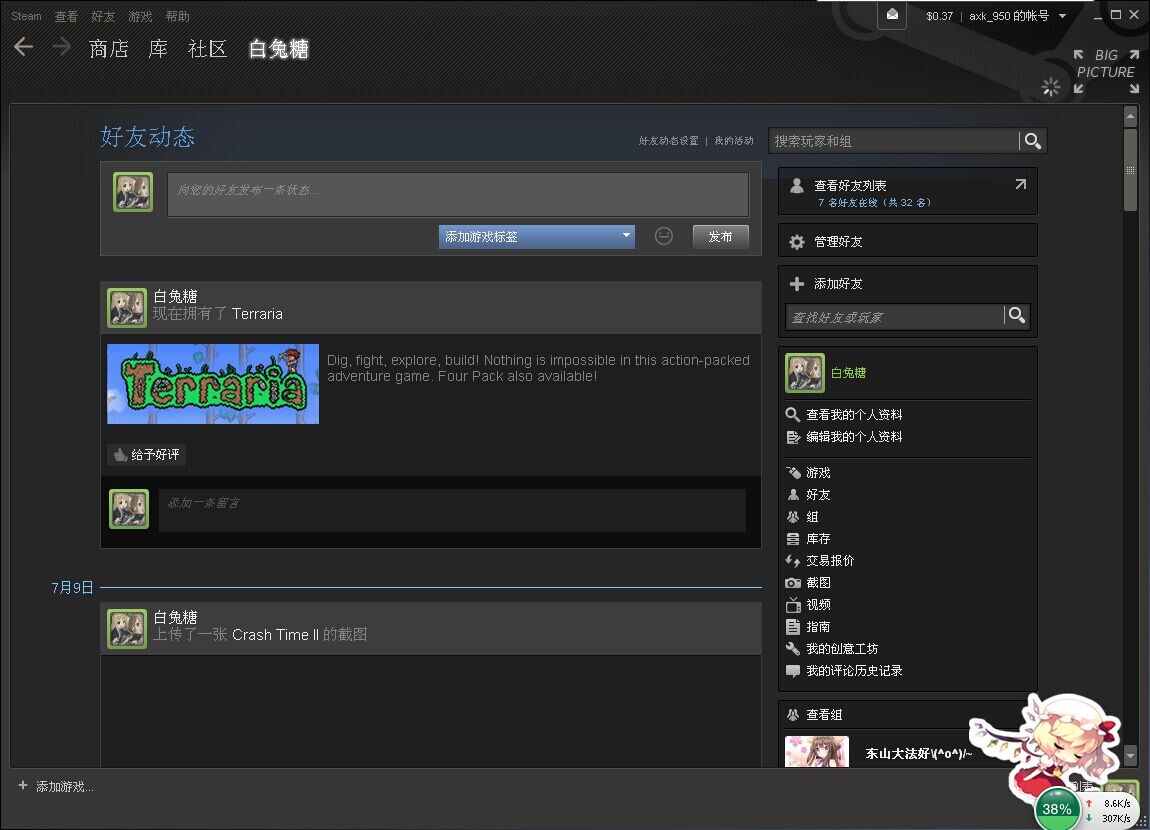
Task: Open the 查看好友列表 popout arrow icon
Action: (1020, 184)
